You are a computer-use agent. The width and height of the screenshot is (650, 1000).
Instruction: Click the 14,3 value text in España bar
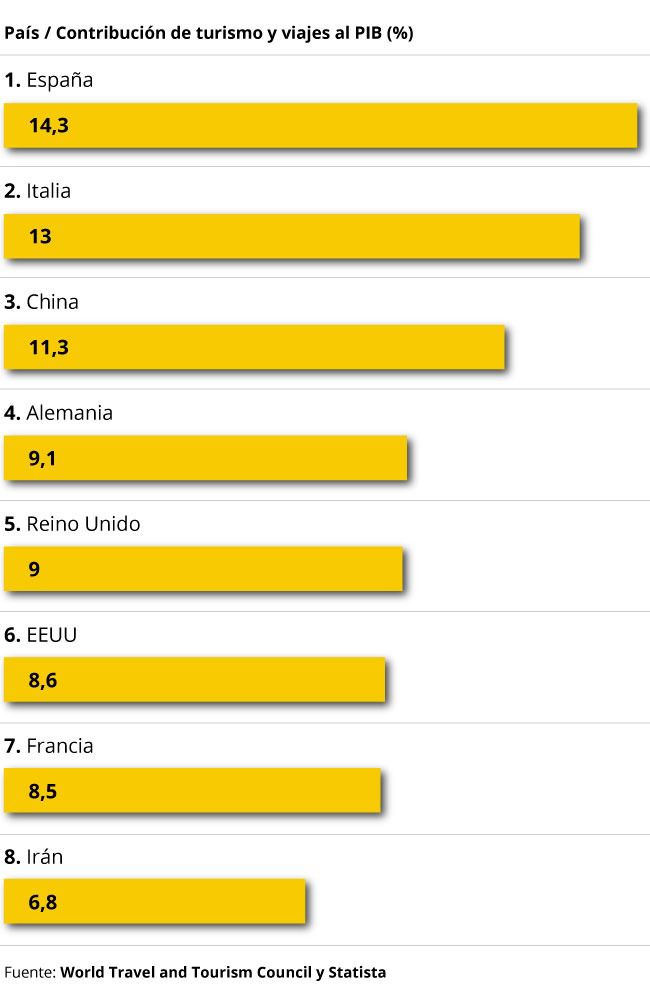[48, 126]
